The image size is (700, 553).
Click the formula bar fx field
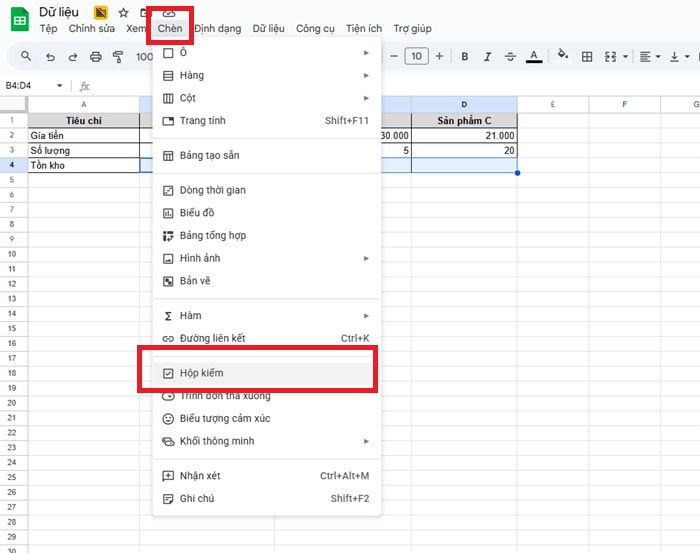coord(393,86)
